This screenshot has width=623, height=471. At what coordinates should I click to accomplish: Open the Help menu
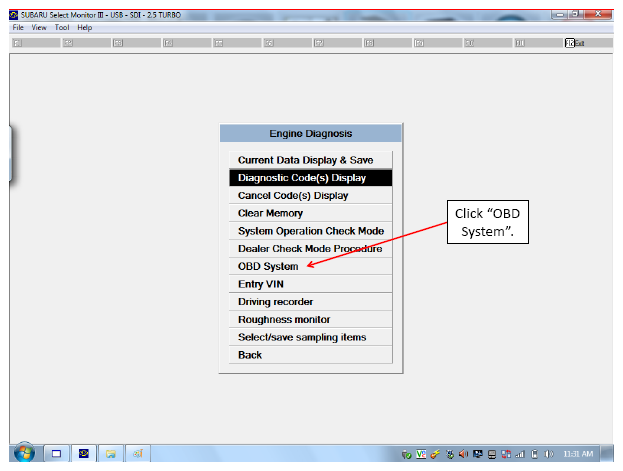tap(85, 27)
